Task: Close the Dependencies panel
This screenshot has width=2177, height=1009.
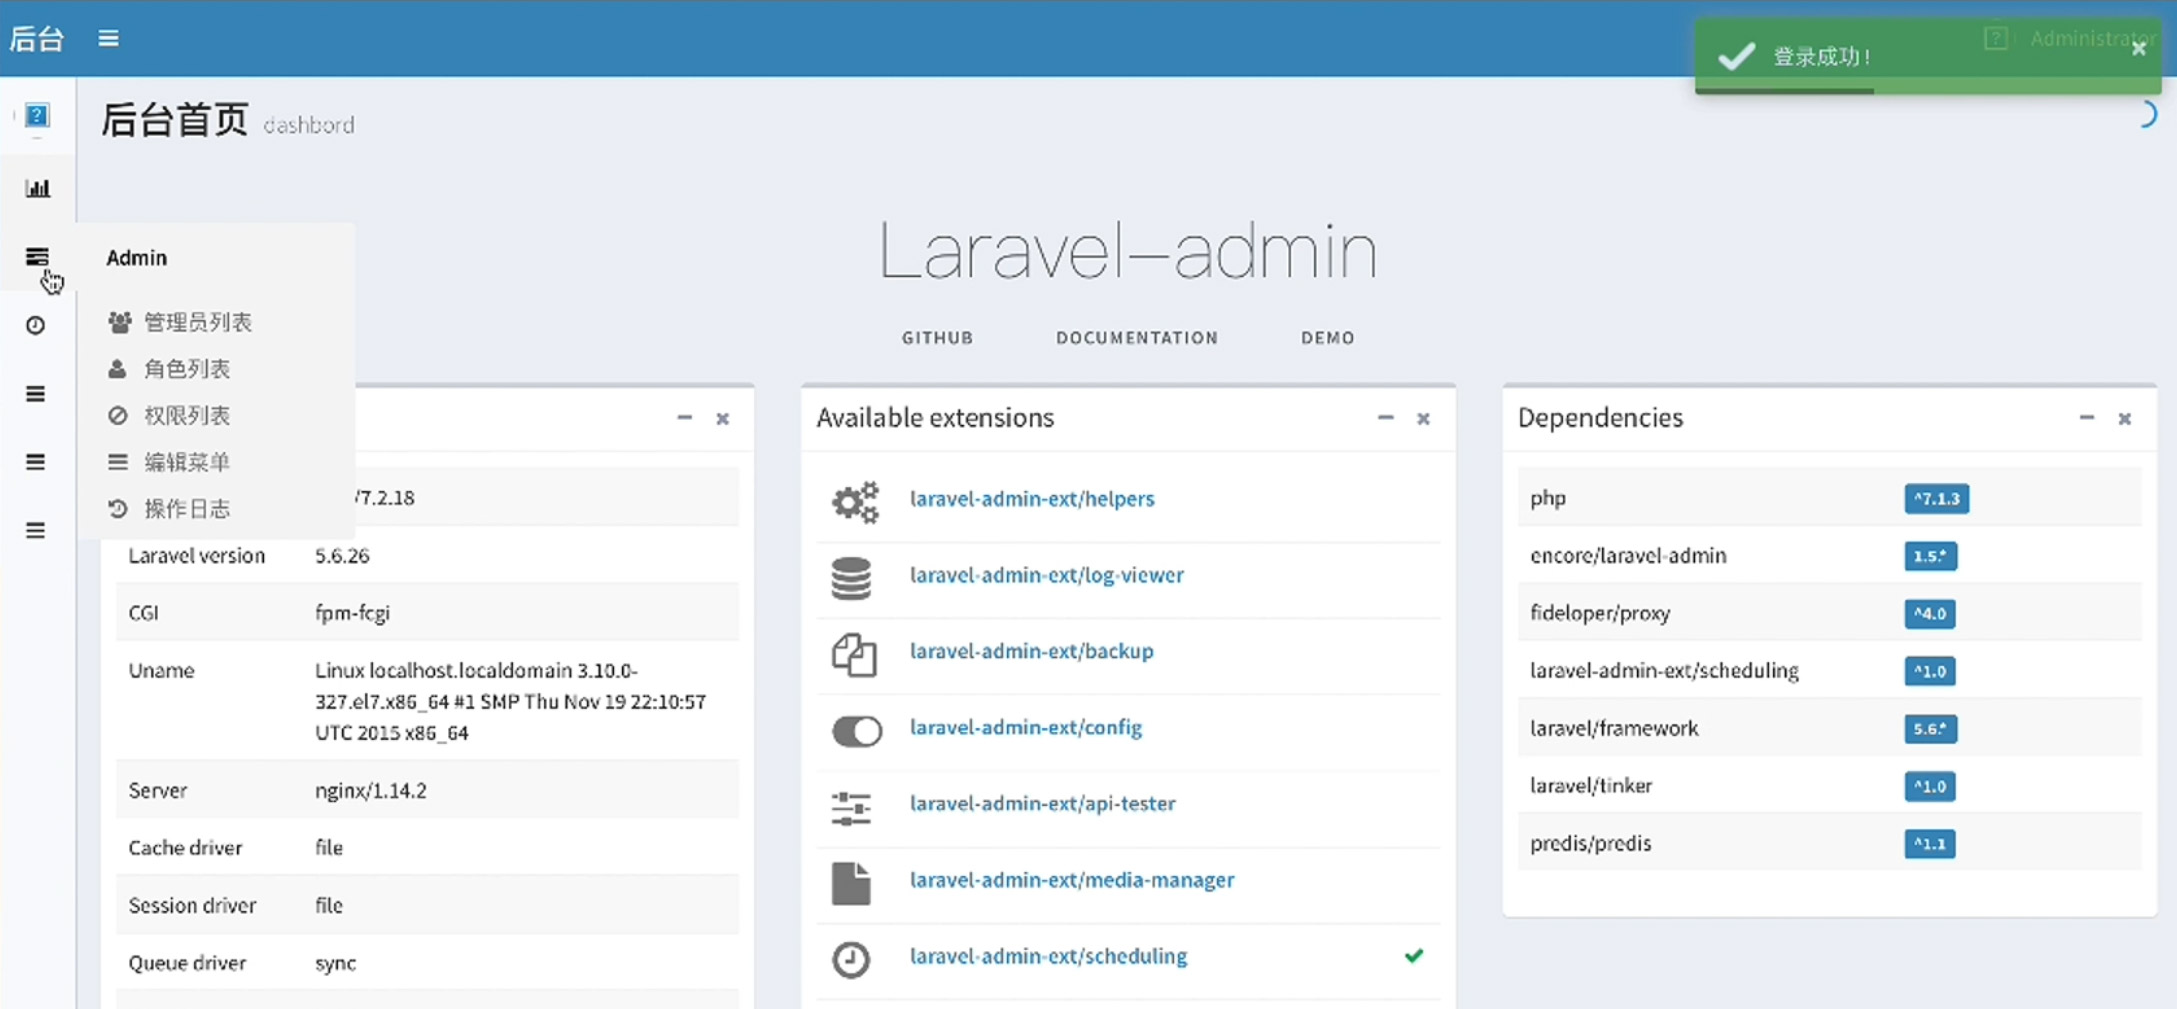Action: coord(2125,419)
